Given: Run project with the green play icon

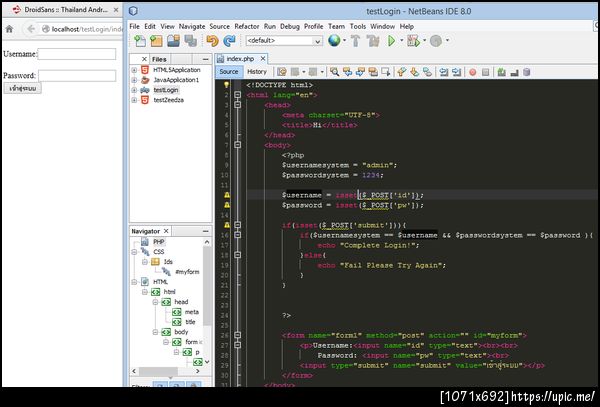Looking at the screenshot, I should tap(391, 41).
